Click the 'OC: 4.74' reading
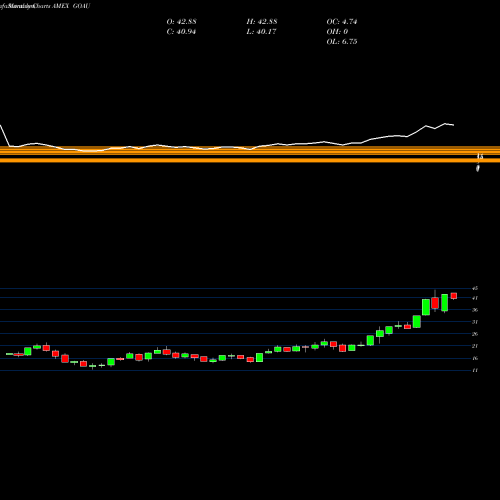The image size is (500, 500). coord(342,22)
